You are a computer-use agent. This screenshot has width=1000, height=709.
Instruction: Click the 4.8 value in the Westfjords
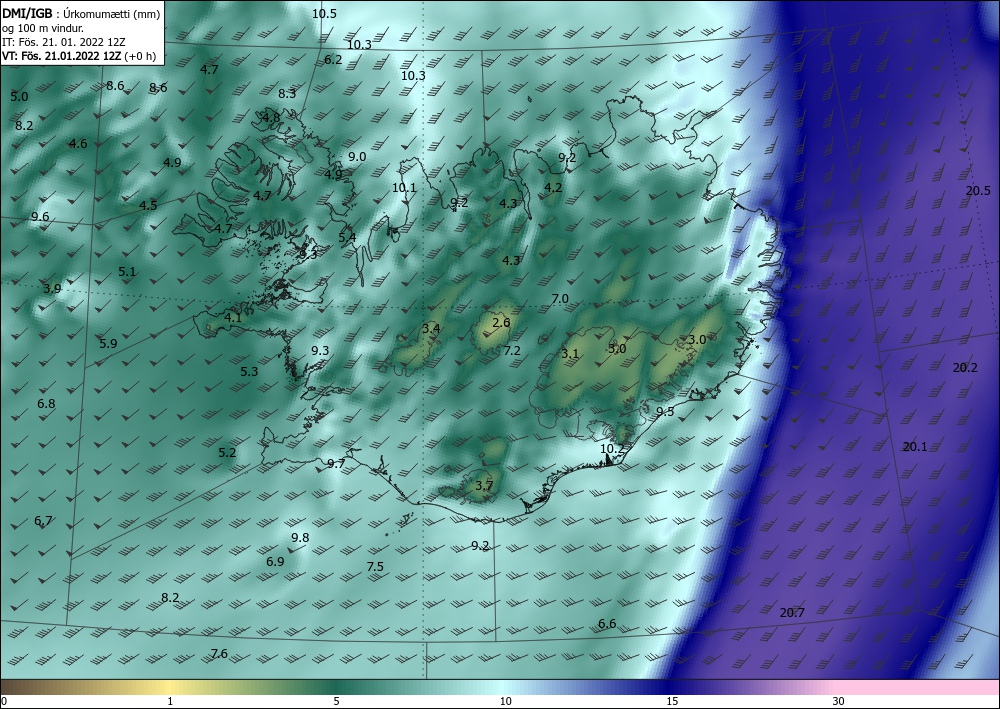[271, 117]
